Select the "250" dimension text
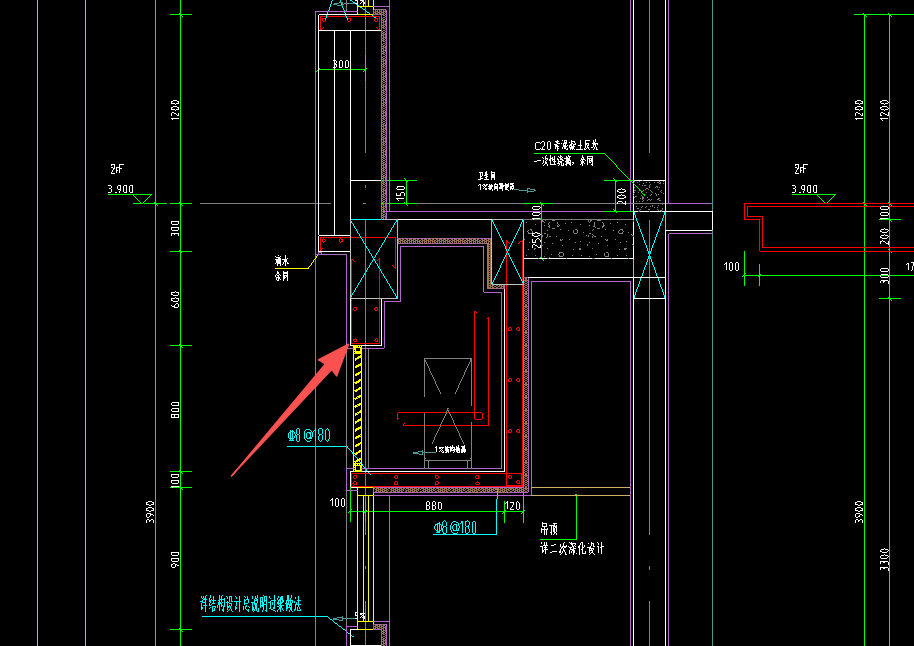This screenshot has width=914, height=646. [537, 240]
